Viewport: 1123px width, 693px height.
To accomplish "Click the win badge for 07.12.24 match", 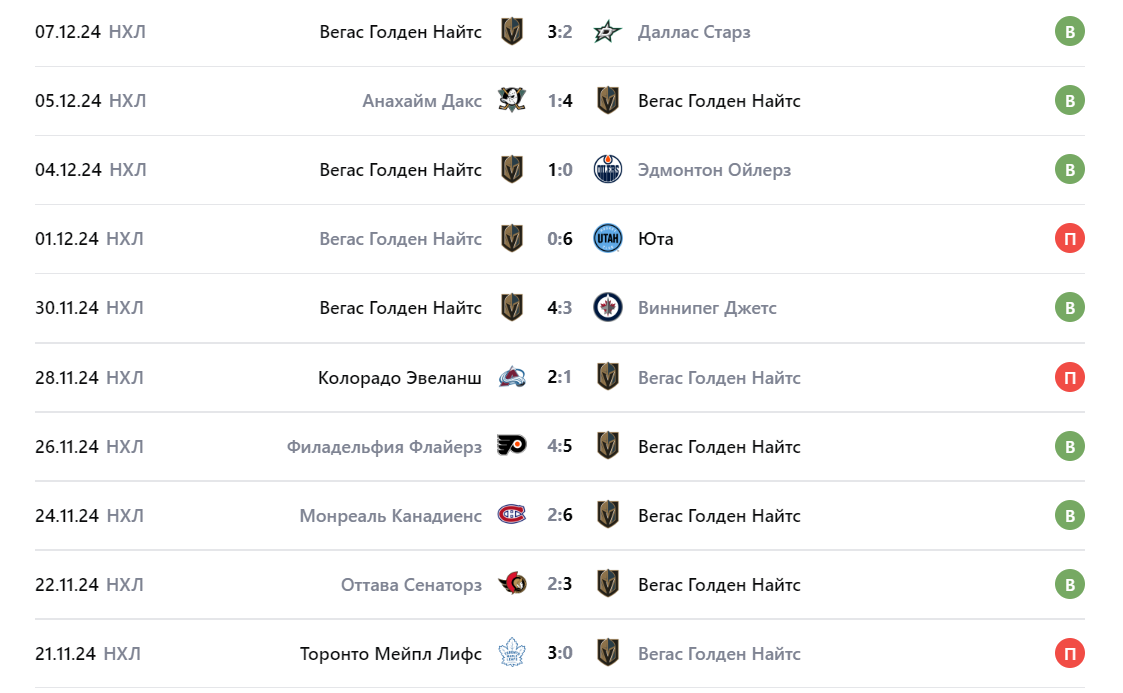I will (1069, 32).
